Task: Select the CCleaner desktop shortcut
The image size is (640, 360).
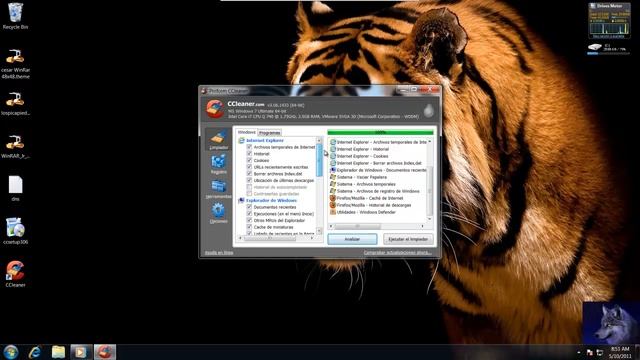Action: pos(16,274)
